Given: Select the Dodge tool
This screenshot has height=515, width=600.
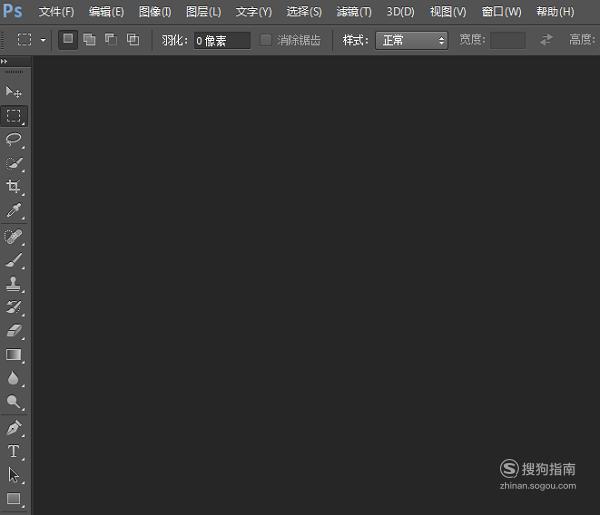Looking at the screenshot, I should click(x=14, y=402).
